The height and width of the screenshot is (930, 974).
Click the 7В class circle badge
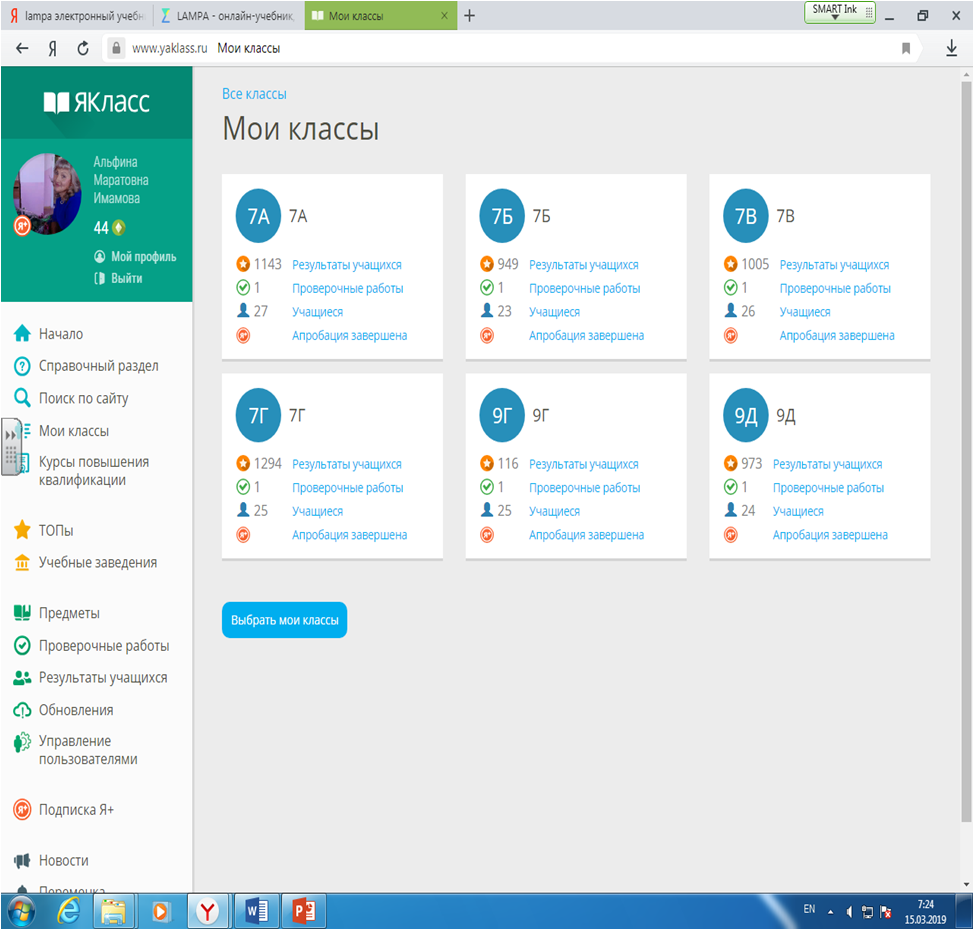pyautogui.click(x=746, y=216)
